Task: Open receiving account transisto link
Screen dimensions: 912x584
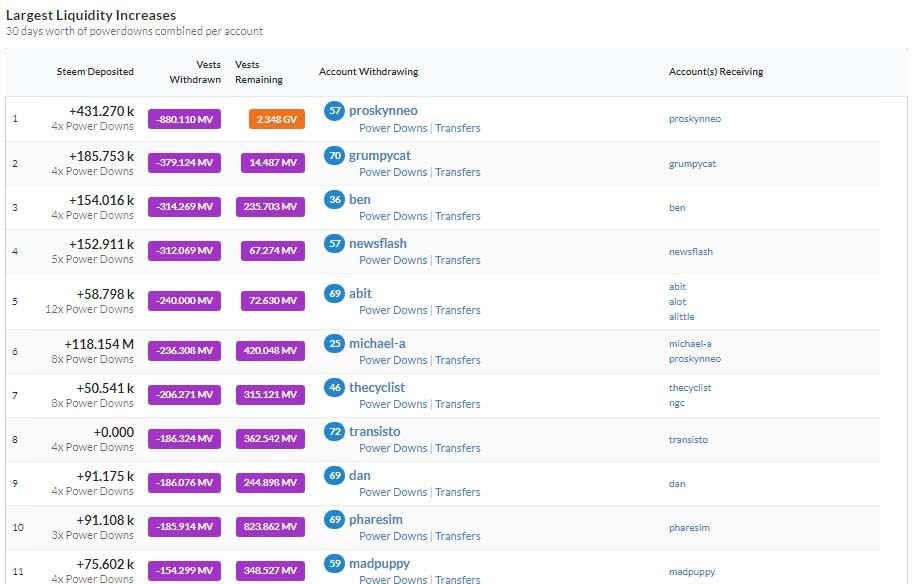Action: coord(689,440)
